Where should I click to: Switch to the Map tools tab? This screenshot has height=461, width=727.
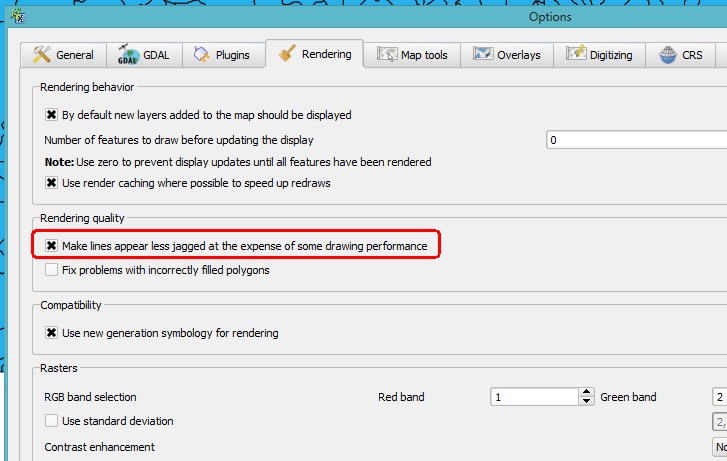[x=412, y=55]
